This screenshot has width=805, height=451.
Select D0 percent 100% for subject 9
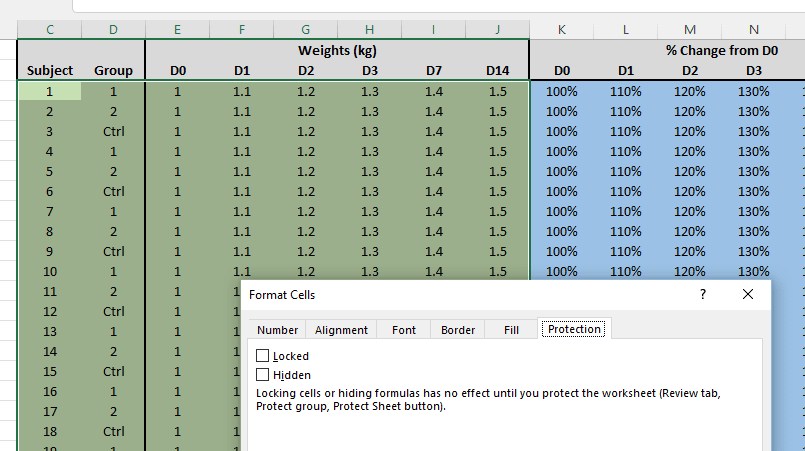point(562,252)
